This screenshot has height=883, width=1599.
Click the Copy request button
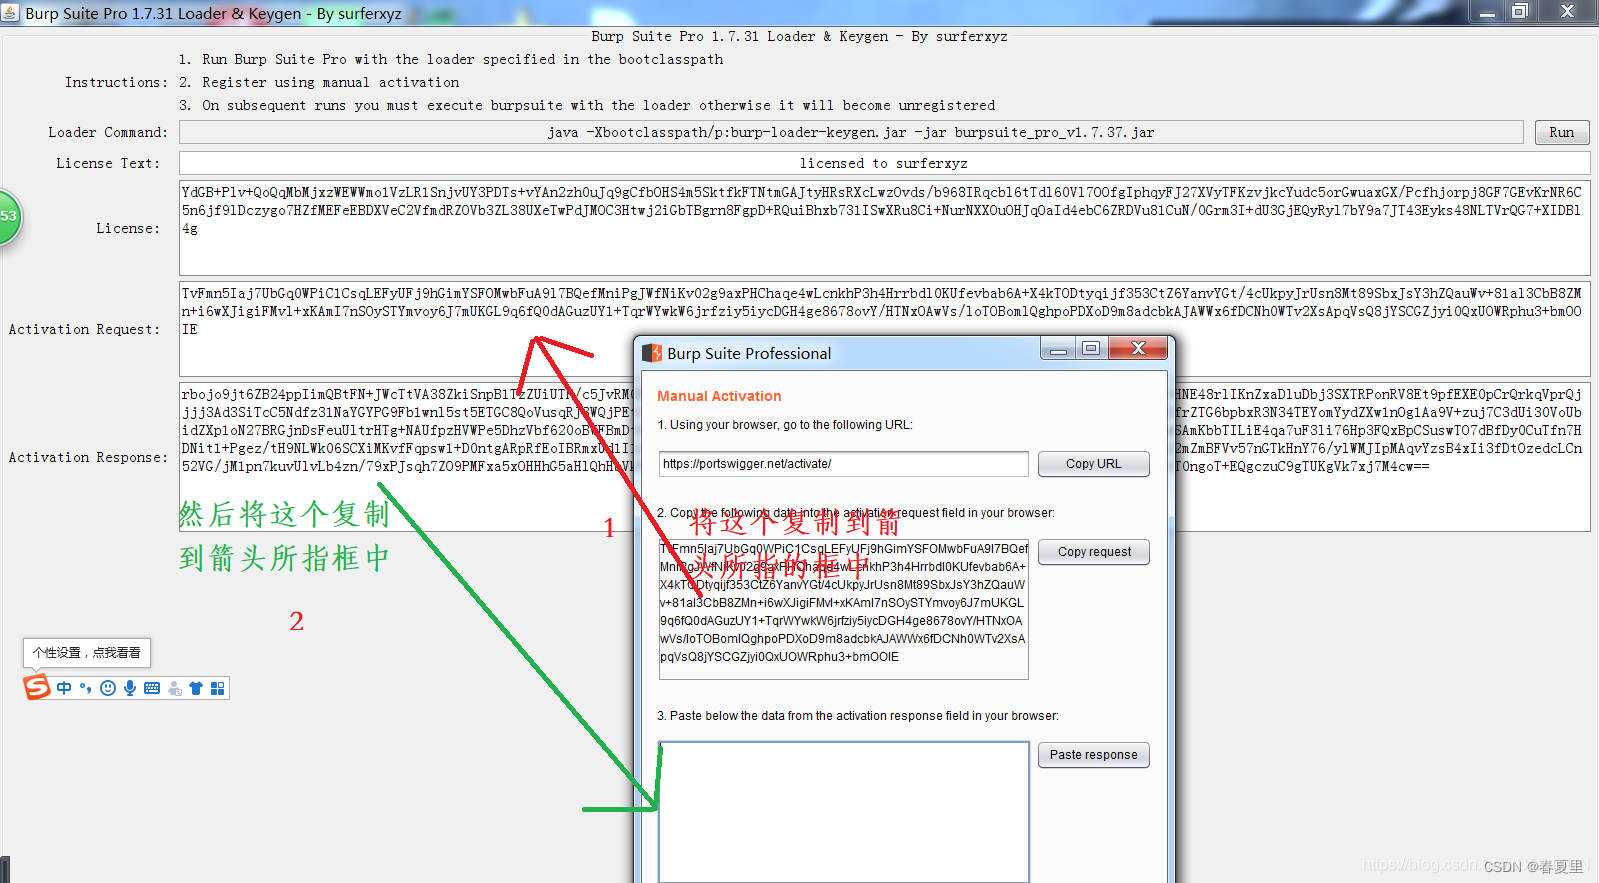click(1094, 552)
